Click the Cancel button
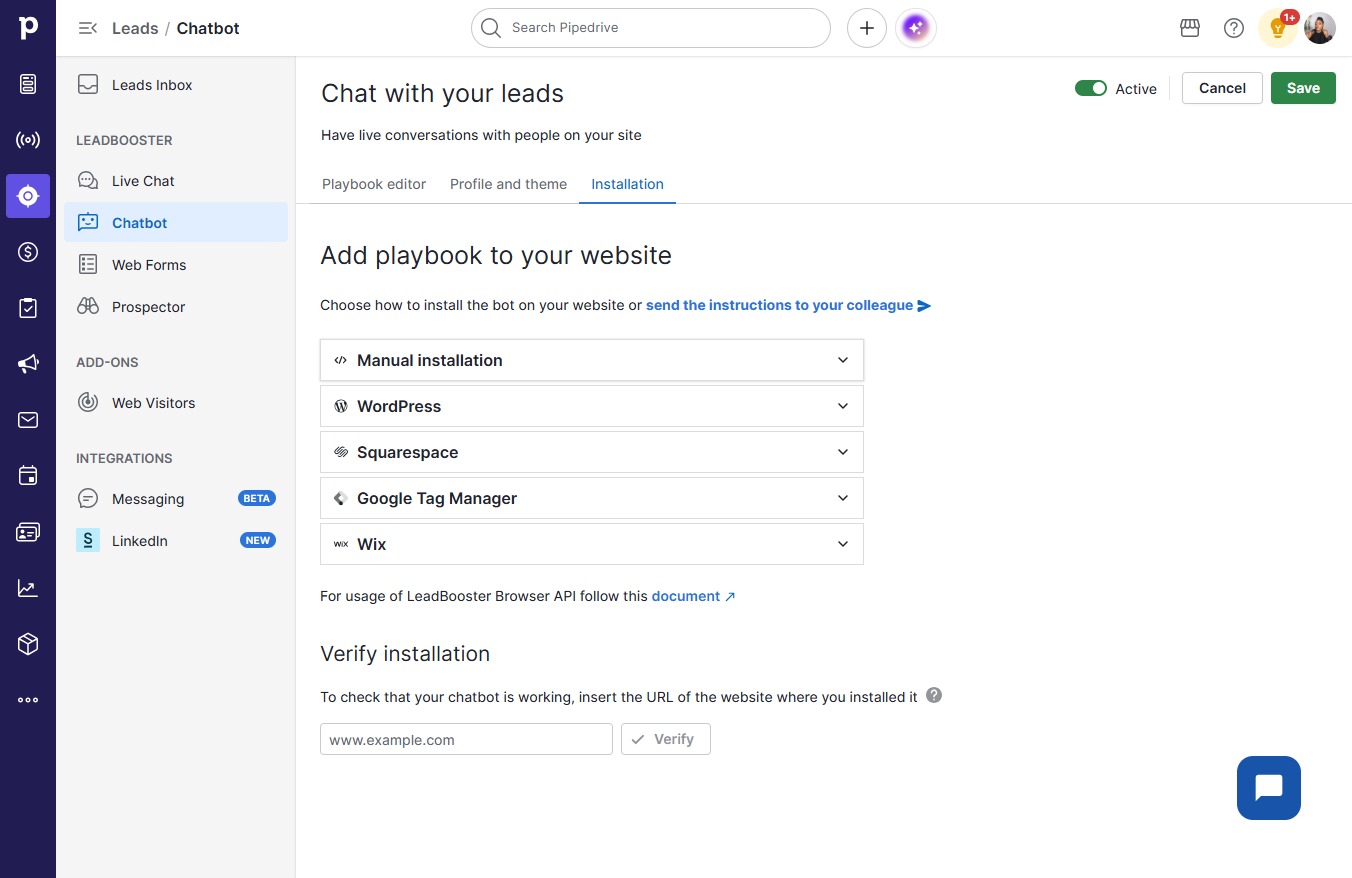Screen dimensions: 1352x878 [1222, 88]
